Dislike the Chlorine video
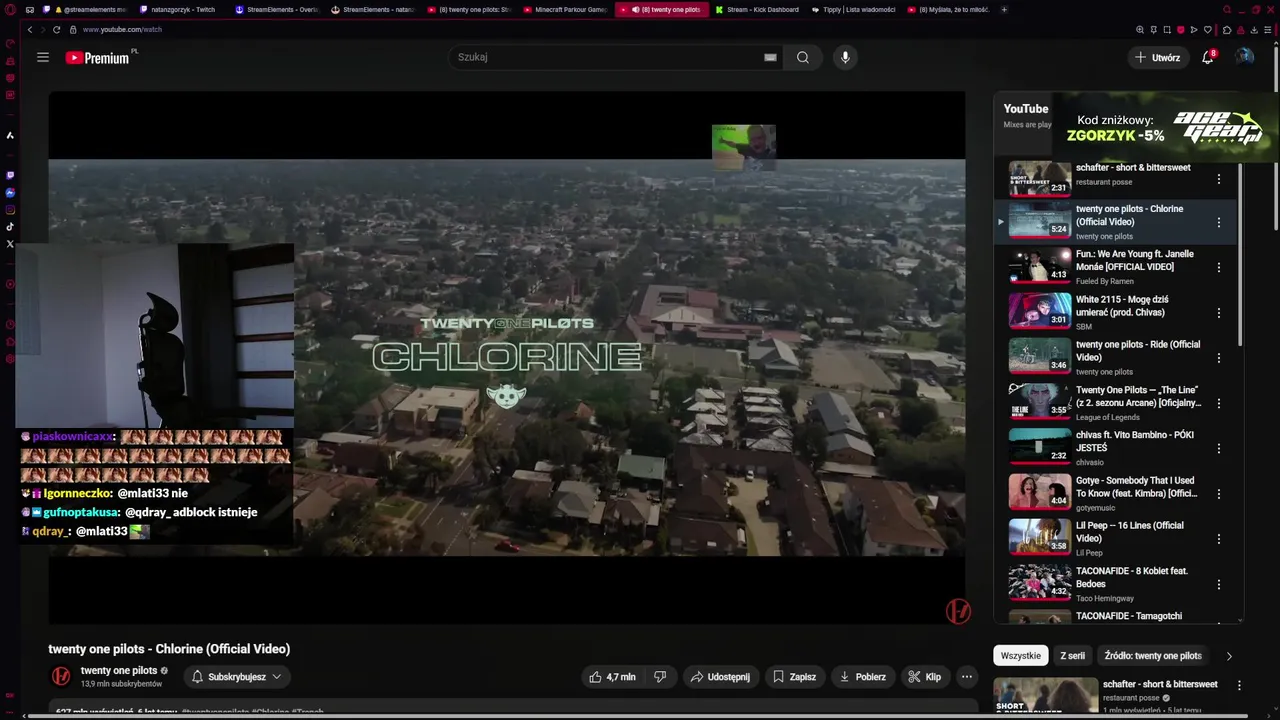Image resolution: width=1280 pixels, height=720 pixels. pyautogui.click(x=660, y=677)
